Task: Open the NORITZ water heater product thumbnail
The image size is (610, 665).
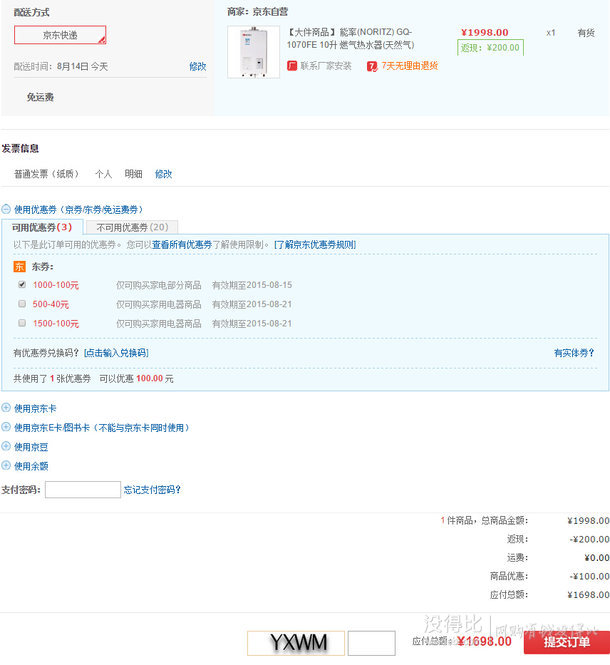Action: pyautogui.click(x=253, y=52)
